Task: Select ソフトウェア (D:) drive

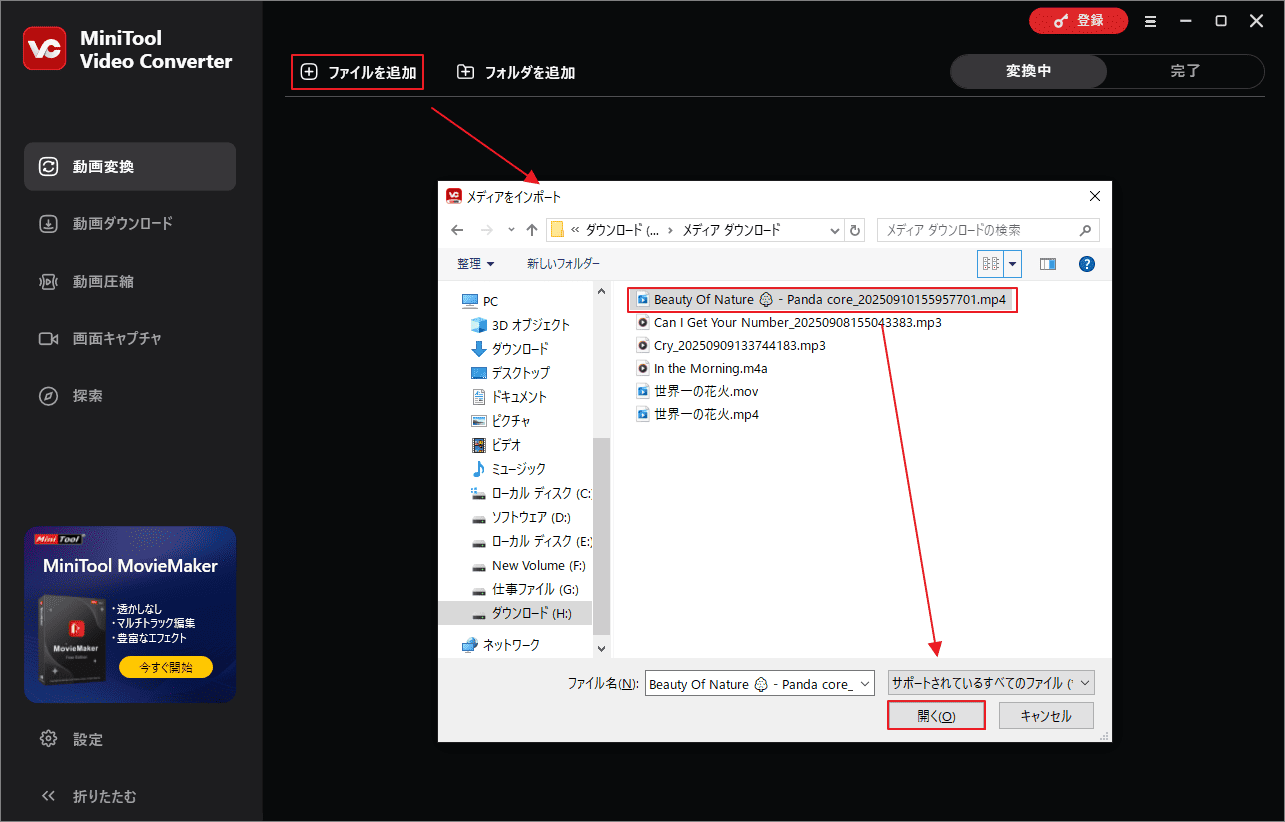Action: pyautogui.click(x=521, y=517)
